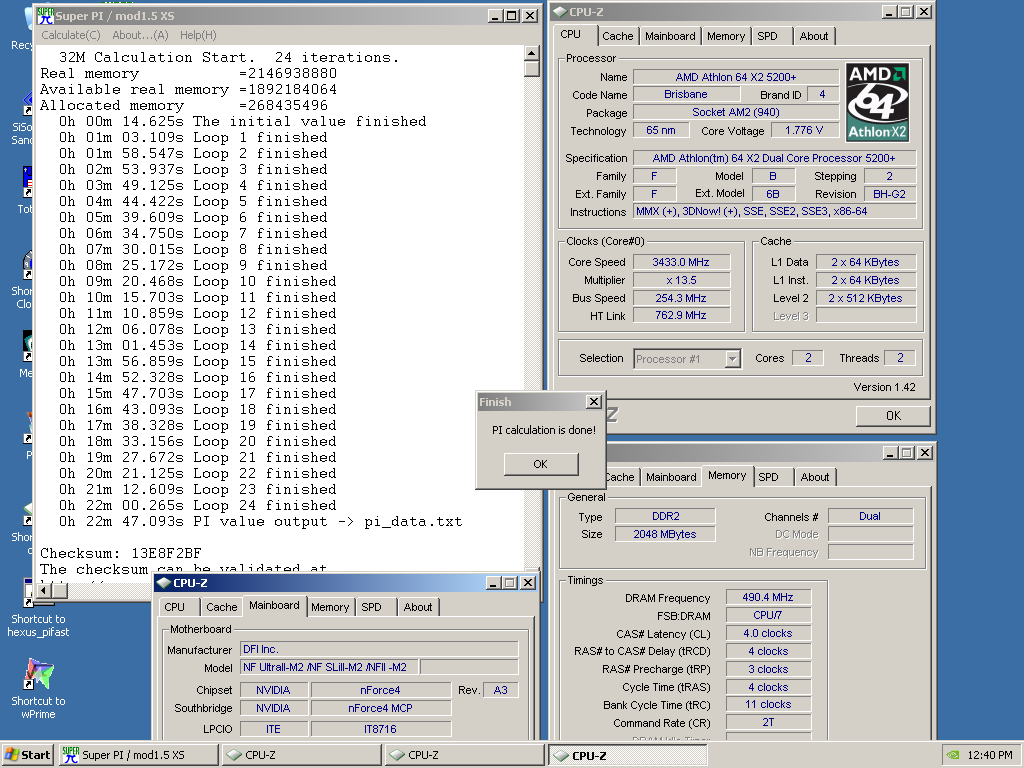Open the Help(H) menu in Super PI

click(198, 35)
